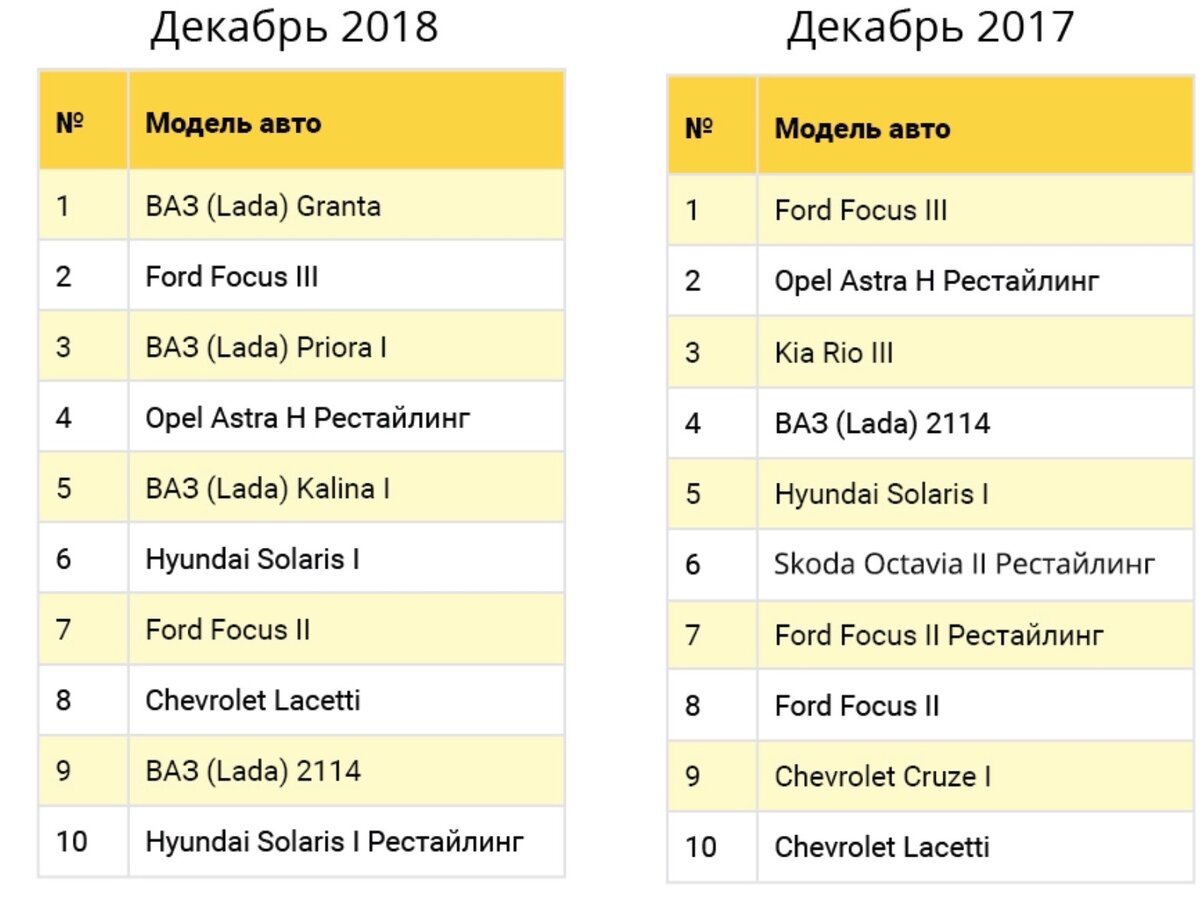Click Ford Focus II Рестайлинг row
The height and width of the screenshot is (898, 1200).
coord(930,635)
